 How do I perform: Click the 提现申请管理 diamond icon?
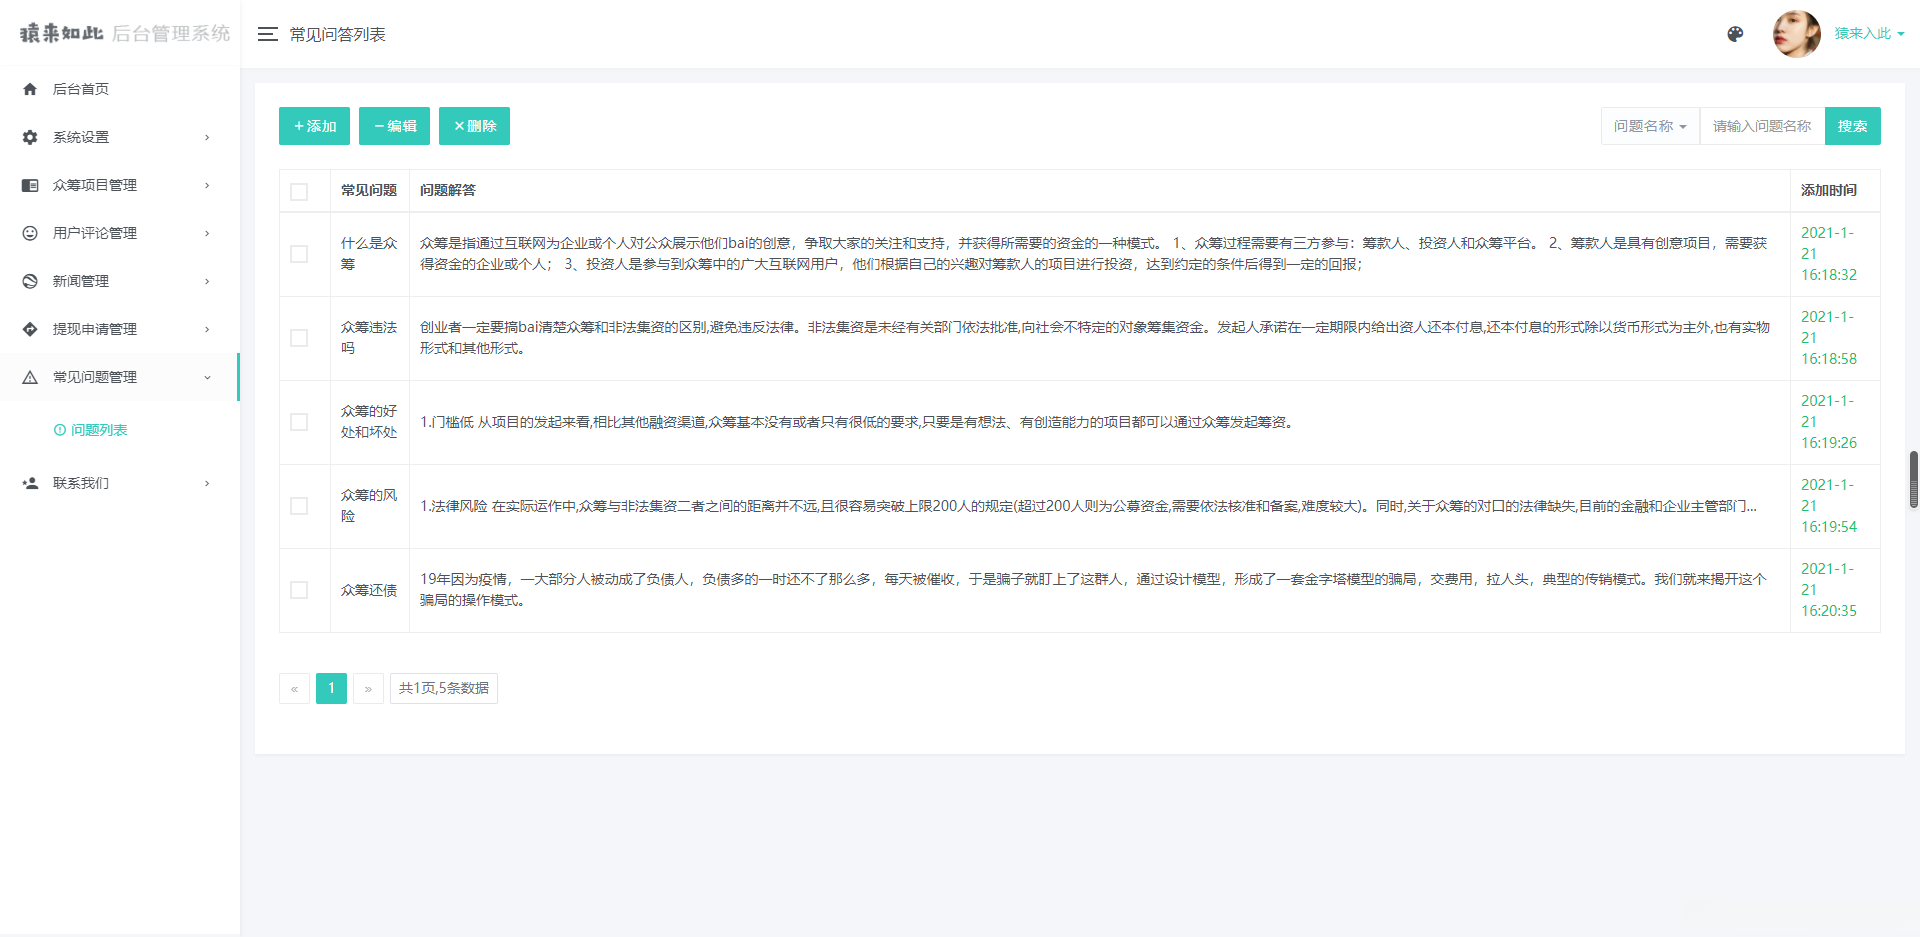(30, 329)
